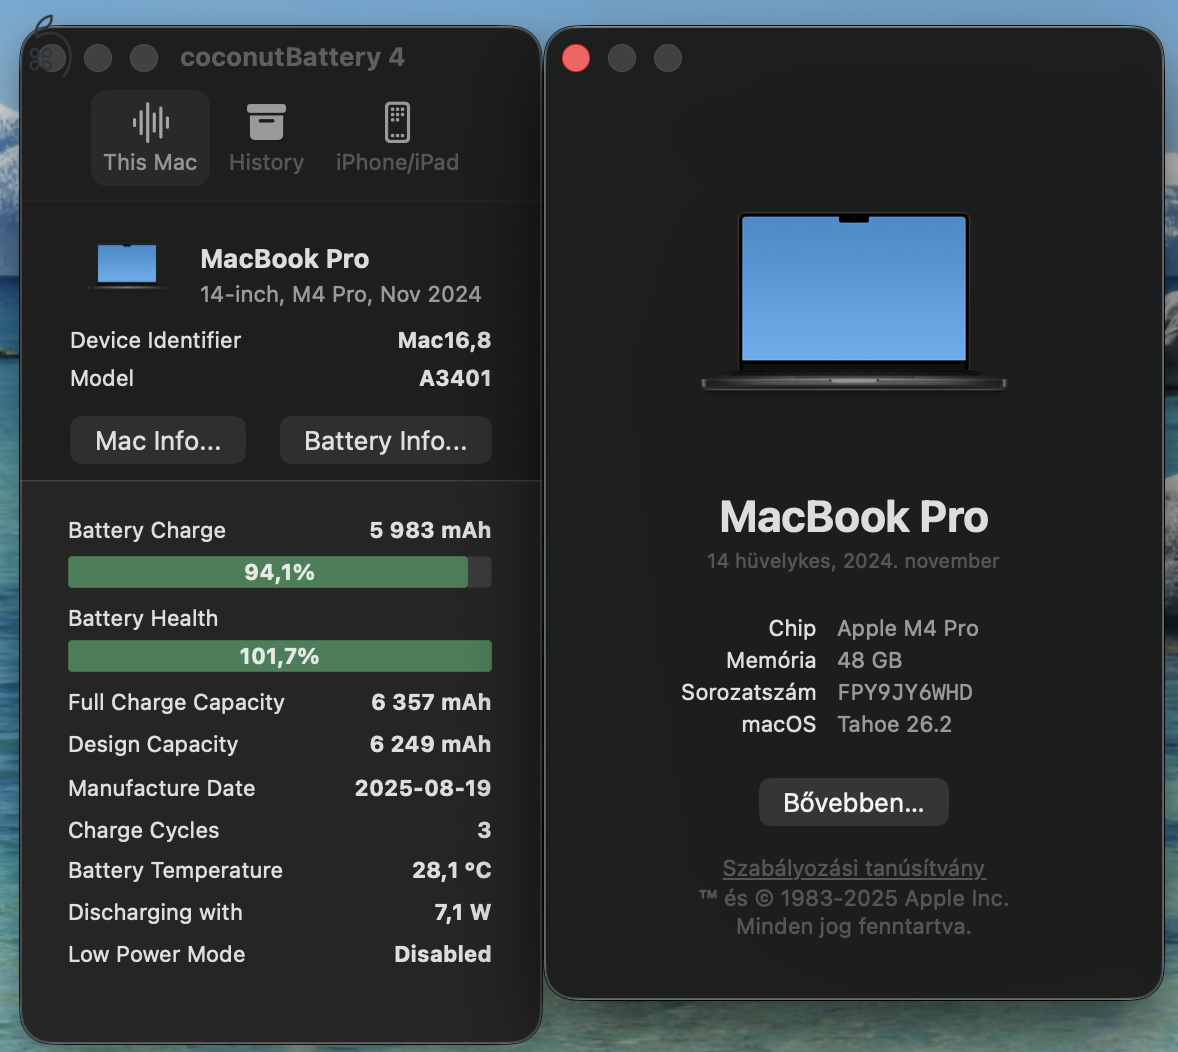Click the iPhone/iPad device icon
This screenshot has width=1178, height=1052.
coord(397,122)
